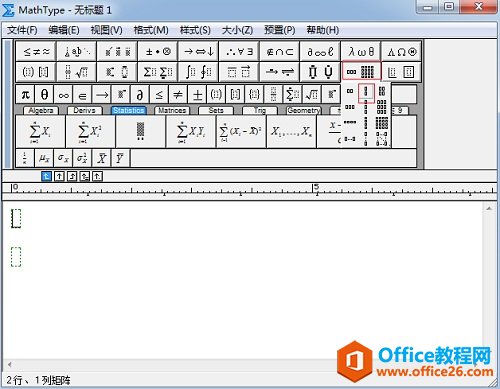
Task: Insert square brackets template from small bar
Action: 235,95
